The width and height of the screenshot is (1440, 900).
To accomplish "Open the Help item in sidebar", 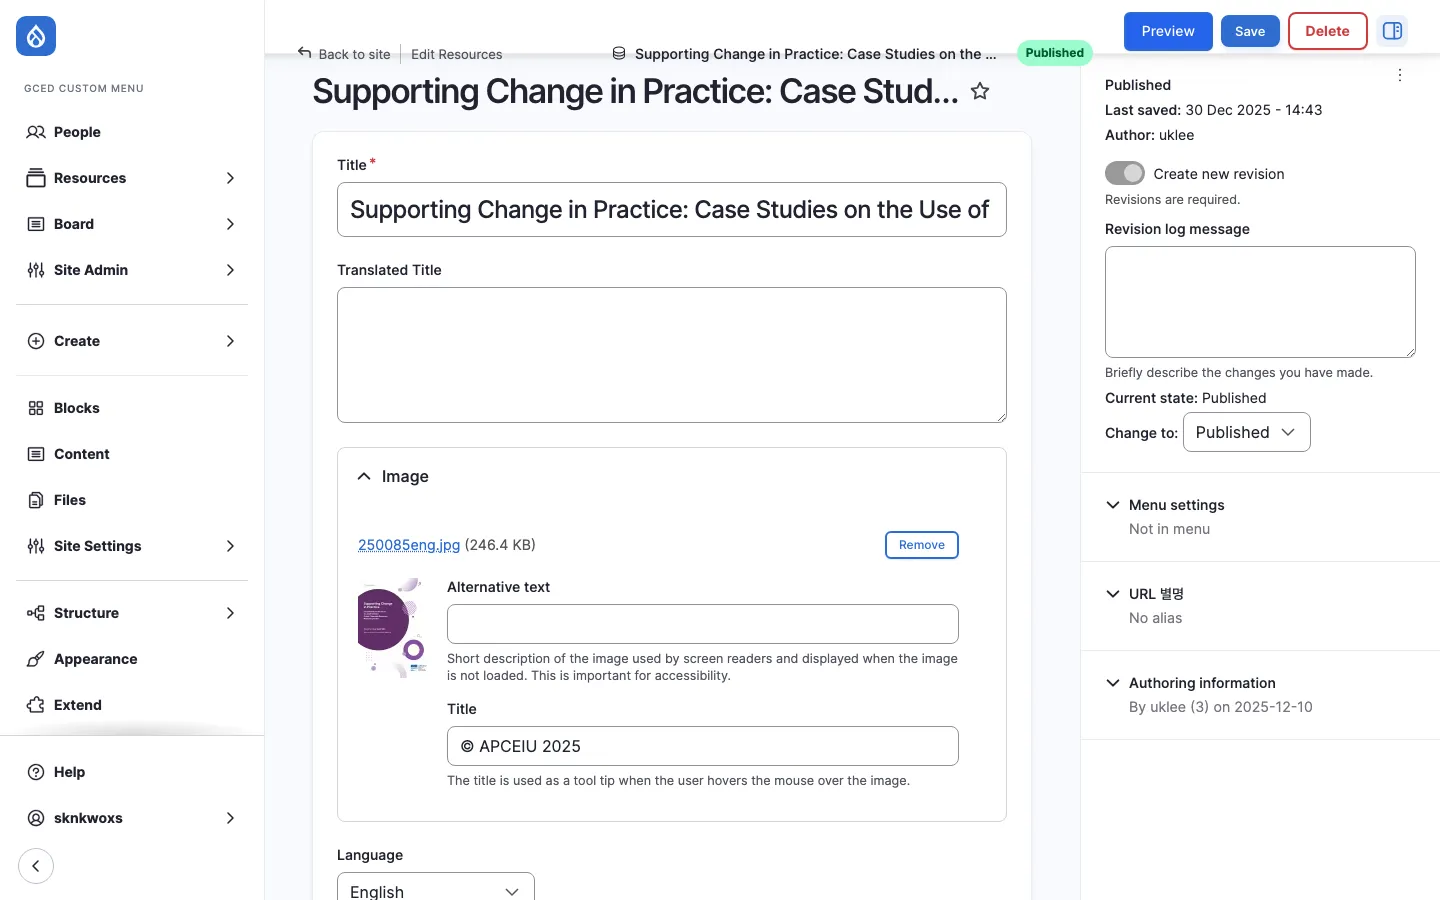I will coord(69,772).
